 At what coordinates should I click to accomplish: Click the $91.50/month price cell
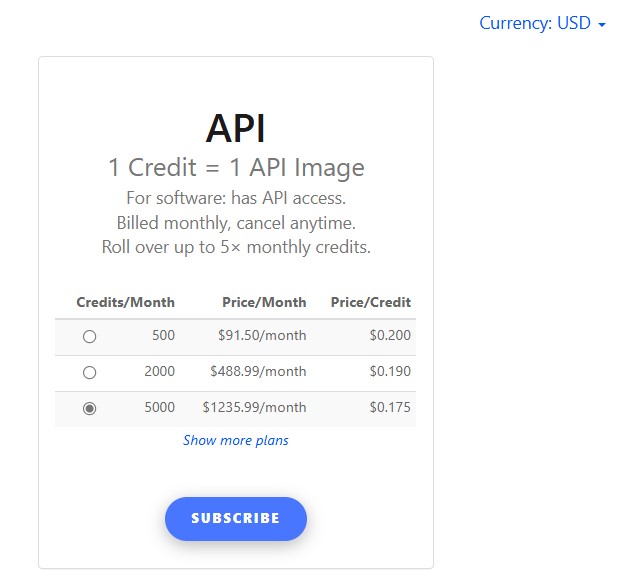(x=262, y=336)
